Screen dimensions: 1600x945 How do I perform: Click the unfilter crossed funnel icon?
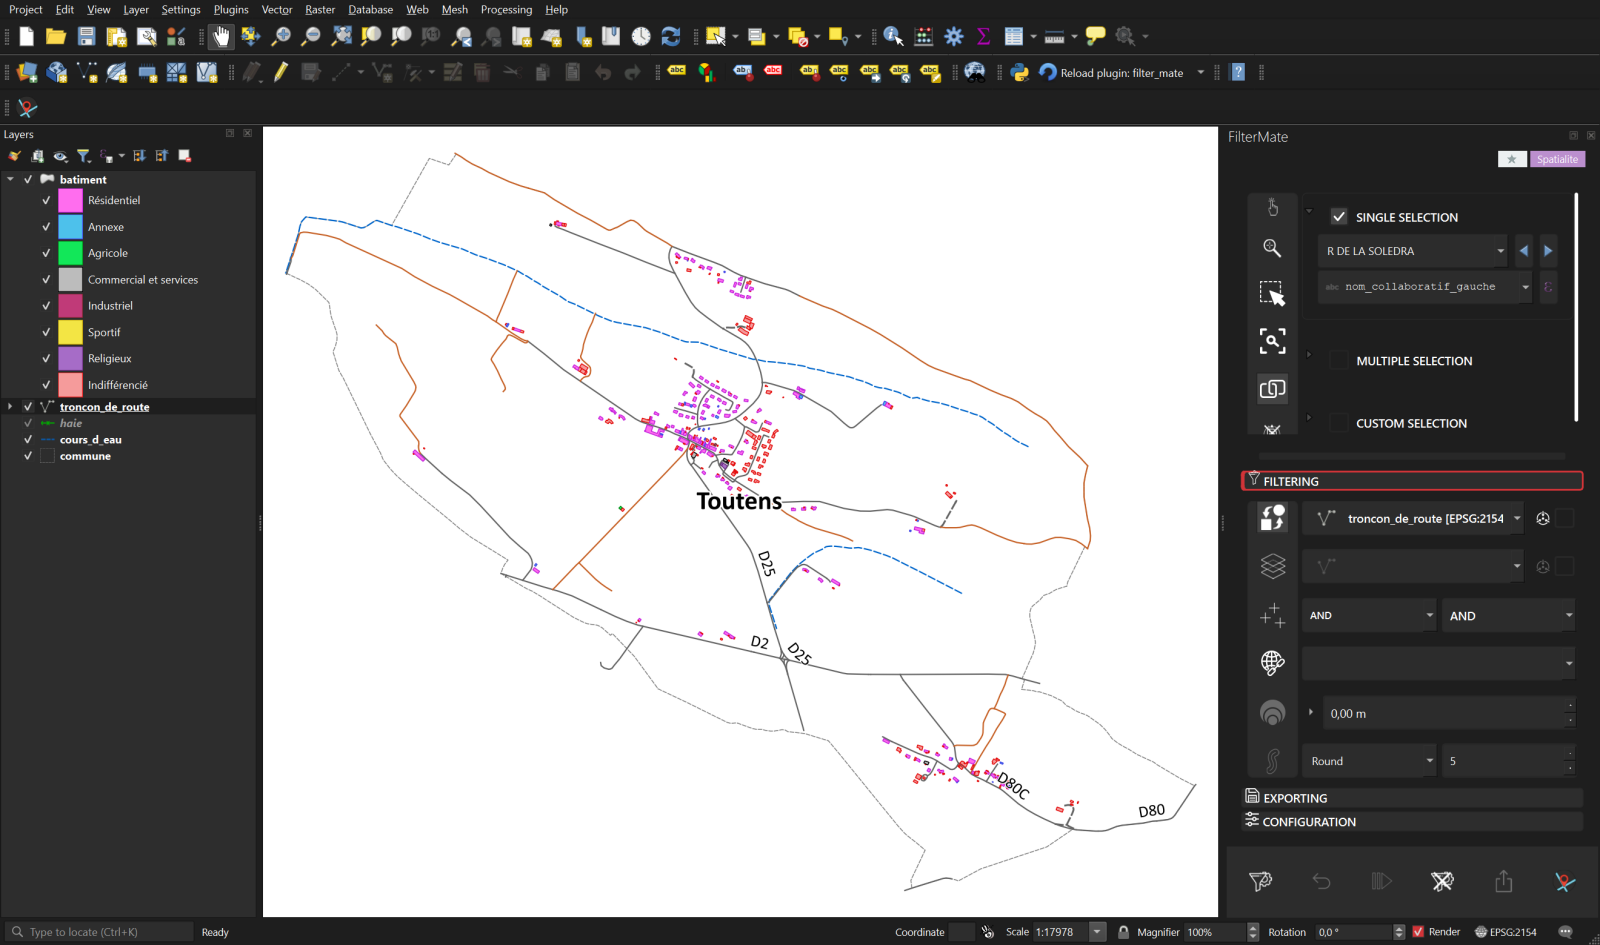click(1442, 881)
